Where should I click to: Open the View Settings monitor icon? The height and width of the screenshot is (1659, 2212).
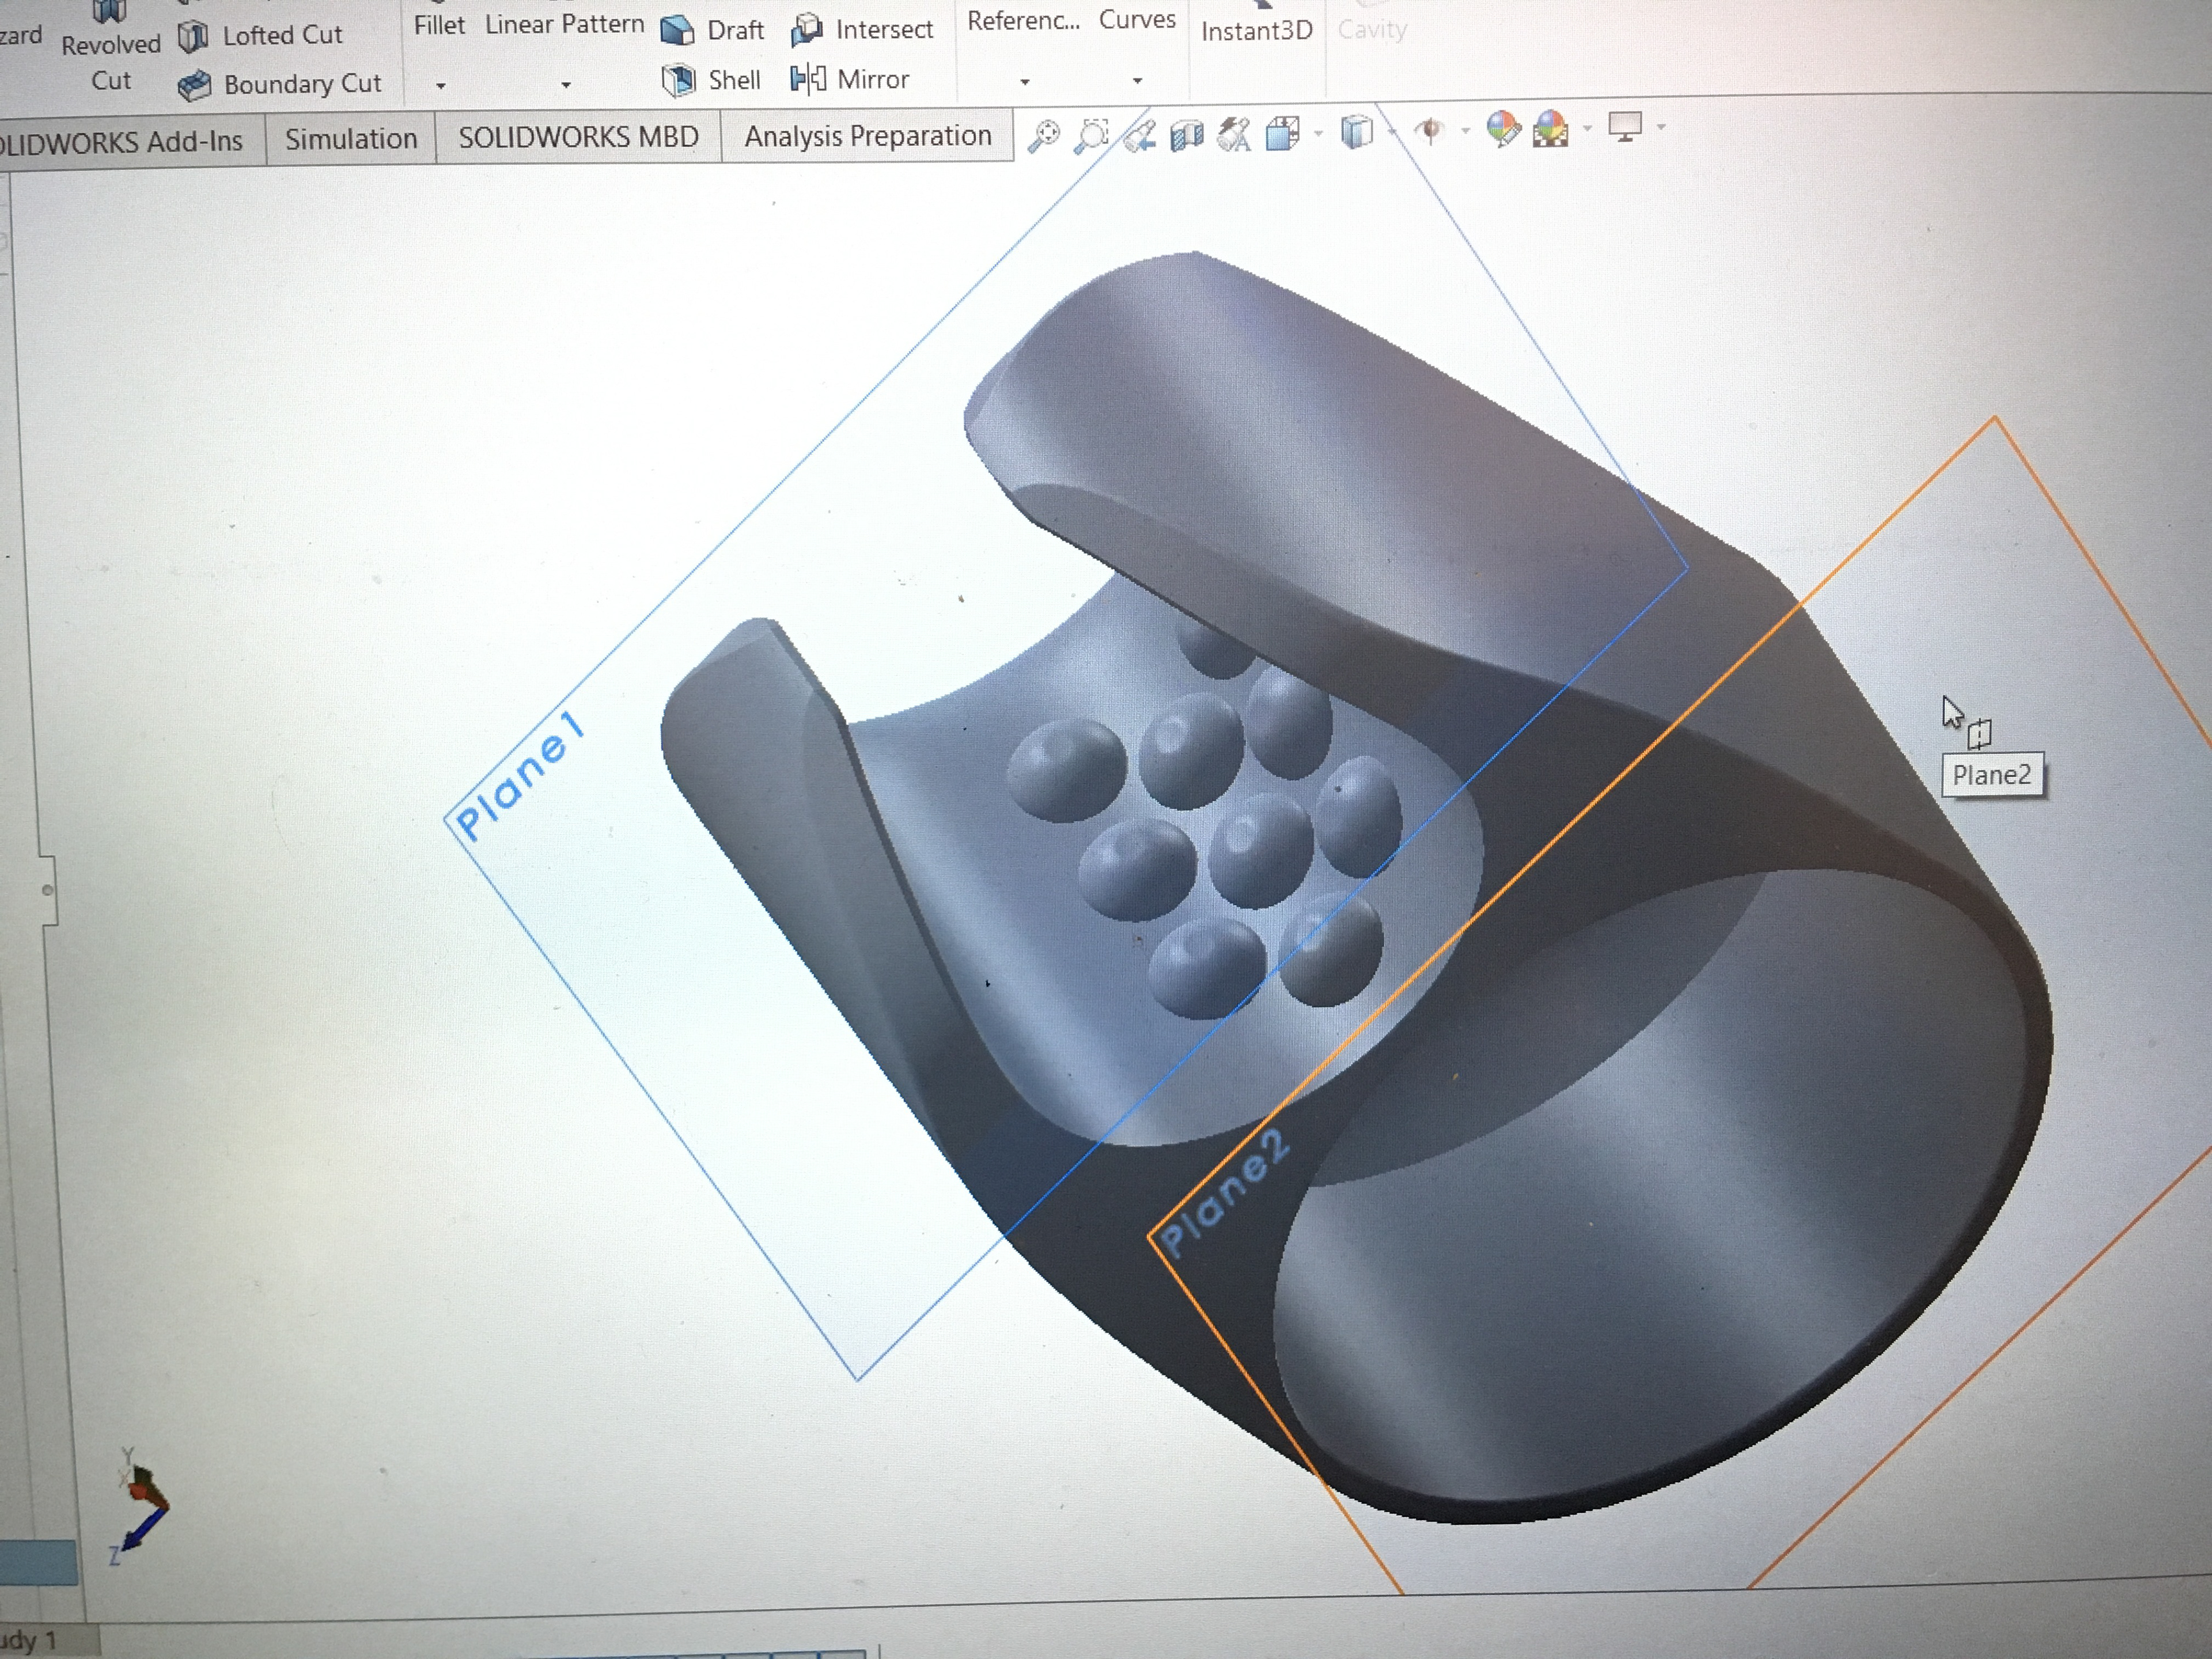1624,127
